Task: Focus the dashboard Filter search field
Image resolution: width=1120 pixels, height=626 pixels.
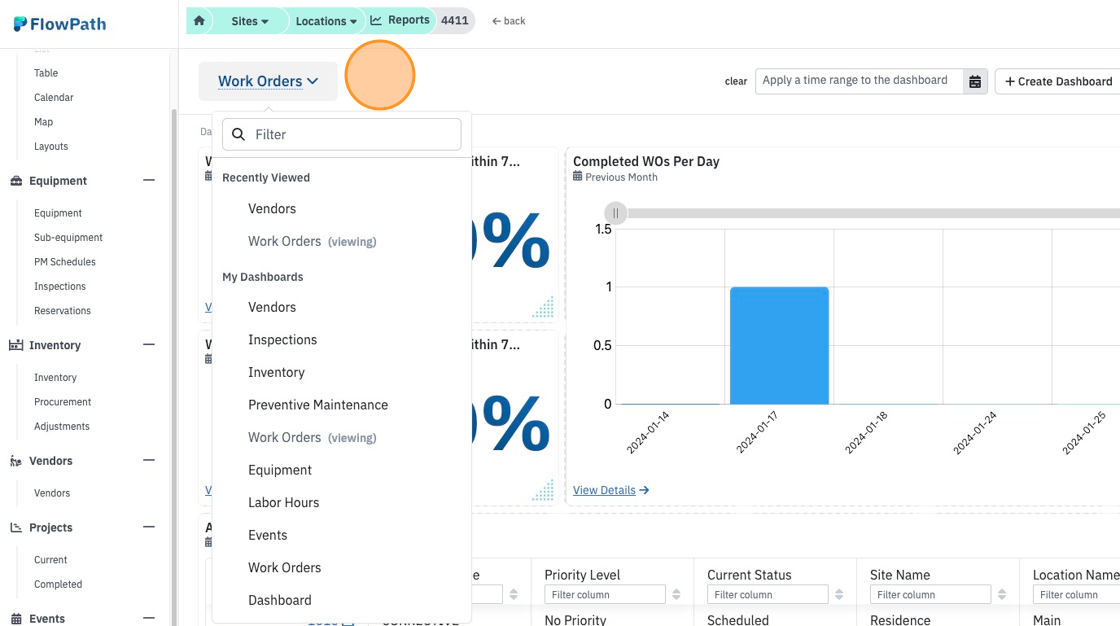Action: pyautogui.click(x=341, y=134)
